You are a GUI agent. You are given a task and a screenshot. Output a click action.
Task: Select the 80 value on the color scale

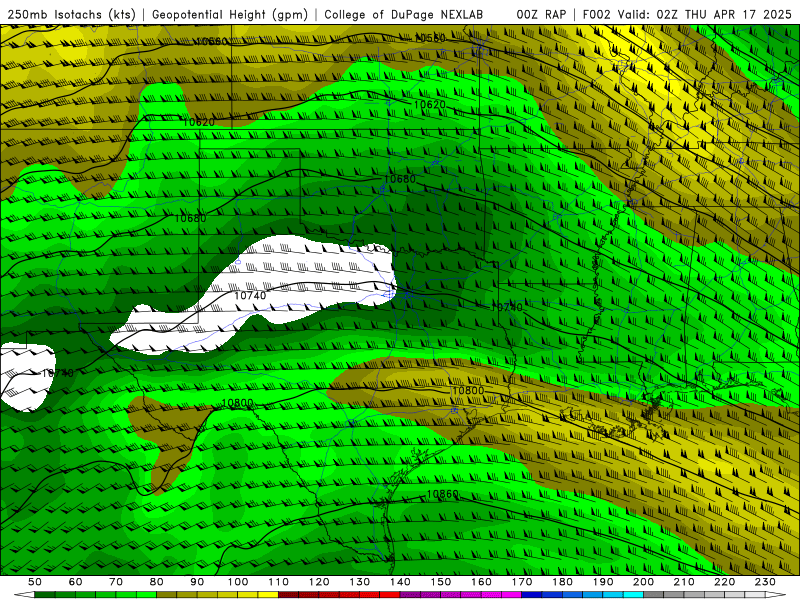click(157, 582)
